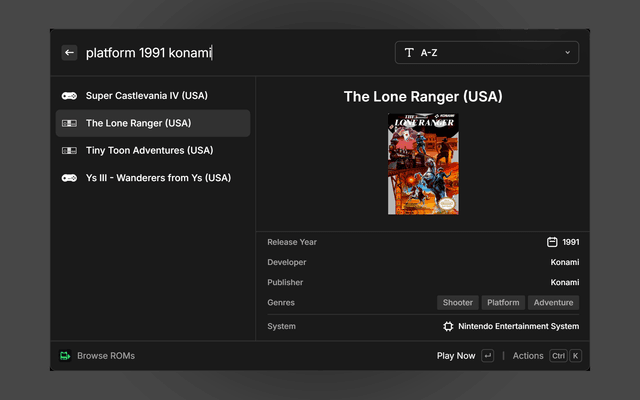Click the green Browse ROMs icon
Image resolution: width=640 pixels, height=400 pixels.
click(x=65, y=356)
